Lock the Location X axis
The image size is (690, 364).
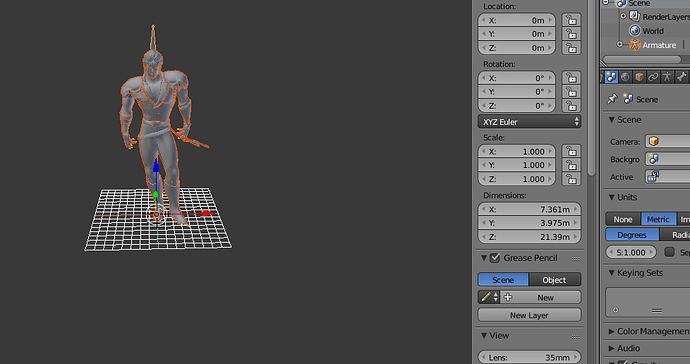pos(571,20)
